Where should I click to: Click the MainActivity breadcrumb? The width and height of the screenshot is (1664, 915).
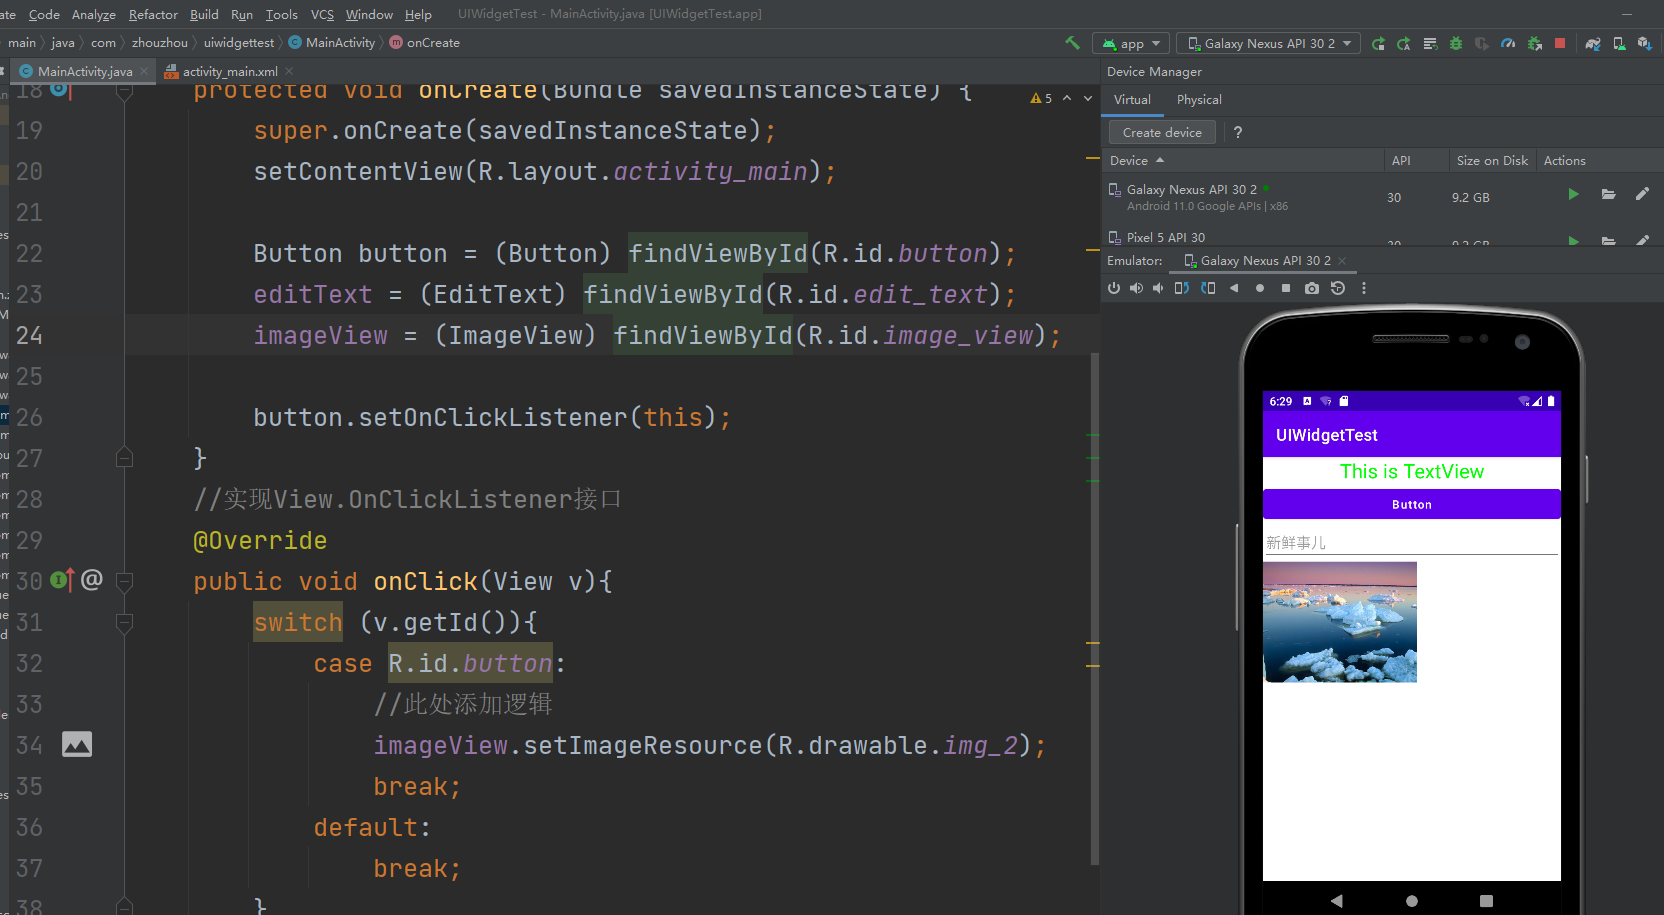tap(332, 43)
